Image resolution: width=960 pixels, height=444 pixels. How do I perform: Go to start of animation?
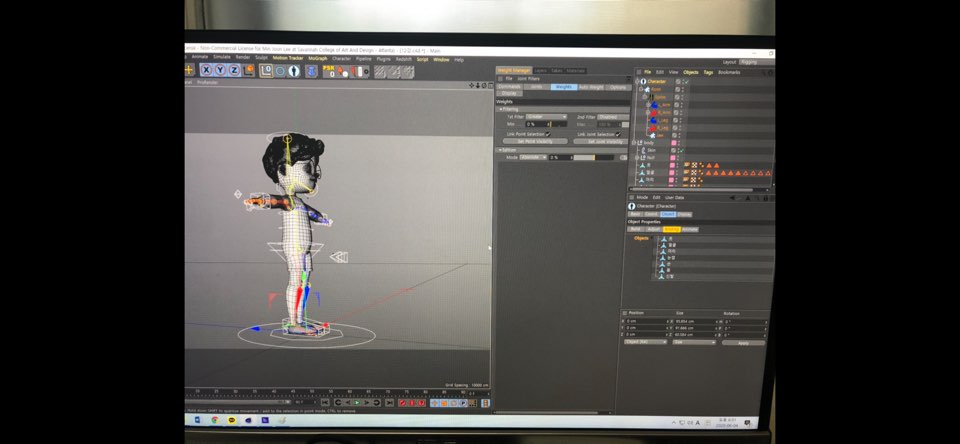325,402
